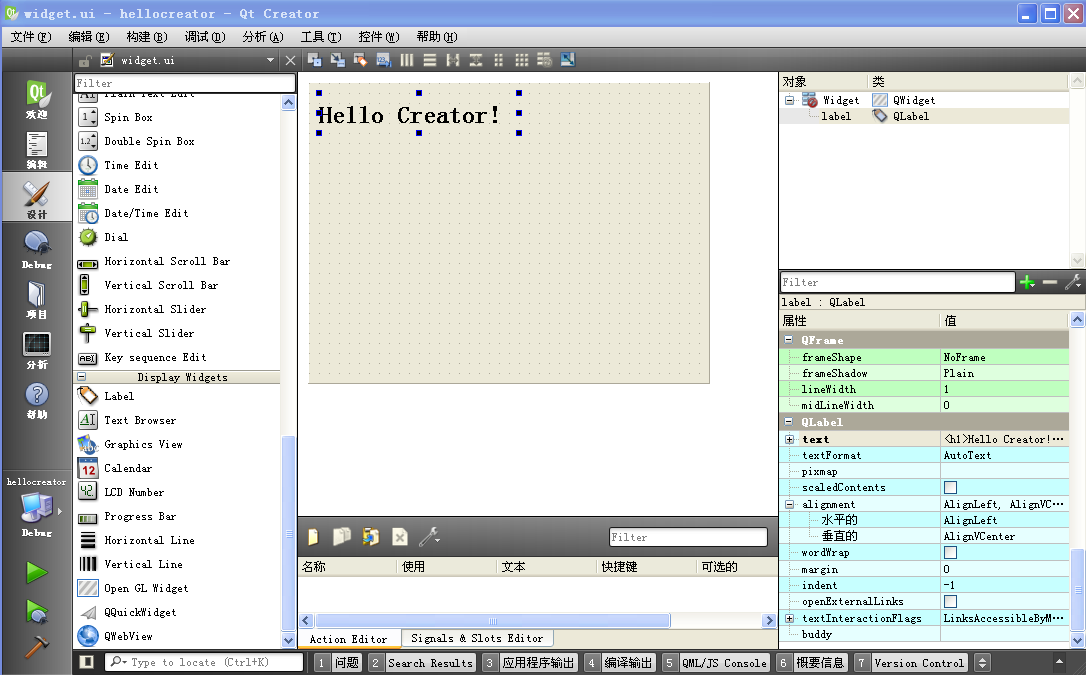Select the Progress Bar widget in widget box
Viewport: 1086px width, 675px height.
140,516
